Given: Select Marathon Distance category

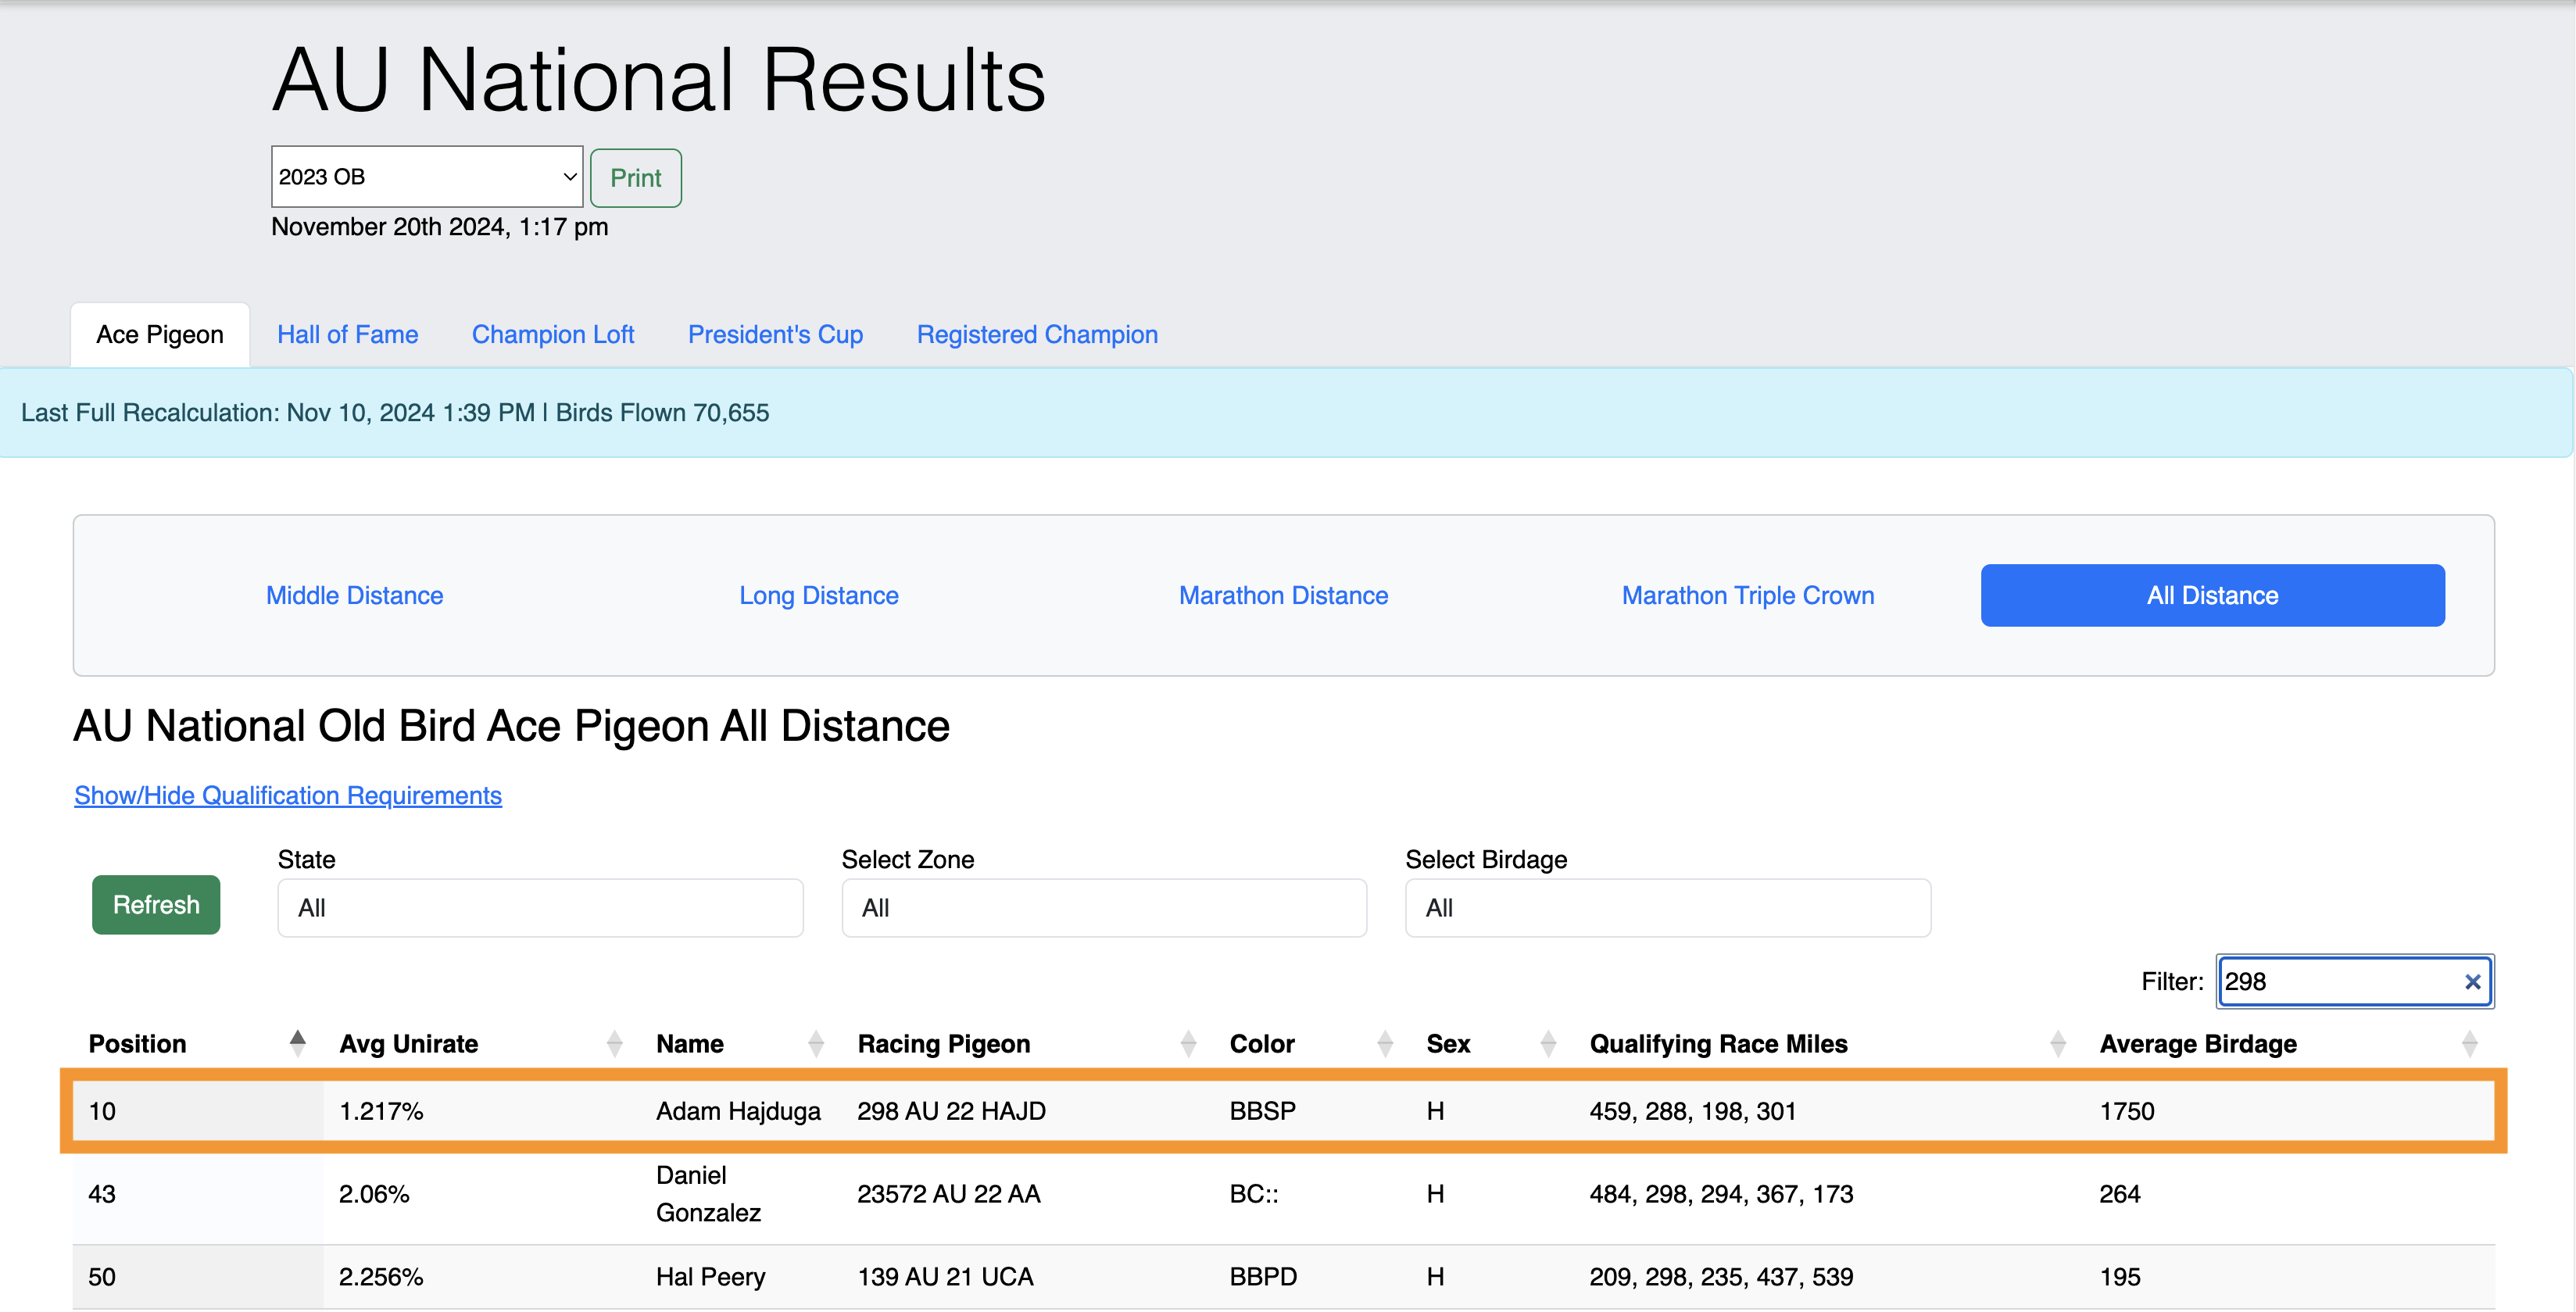Looking at the screenshot, I should pyautogui.click(x=1283, y=595).
